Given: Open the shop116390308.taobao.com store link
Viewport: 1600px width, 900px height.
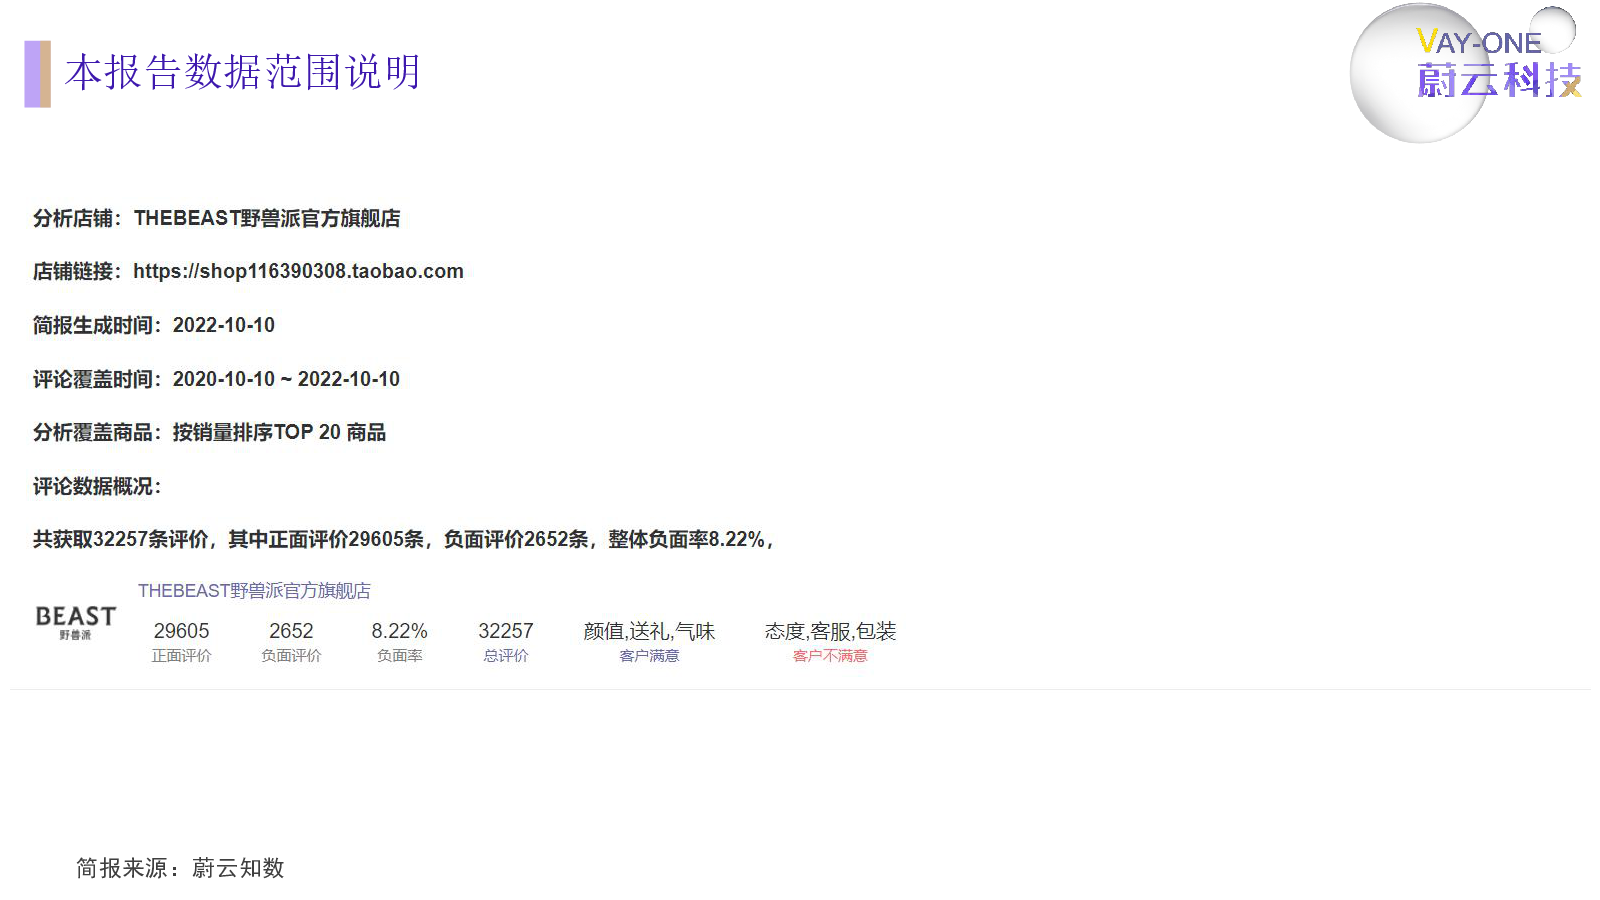Looking at the screenshot, I should 298,271.
